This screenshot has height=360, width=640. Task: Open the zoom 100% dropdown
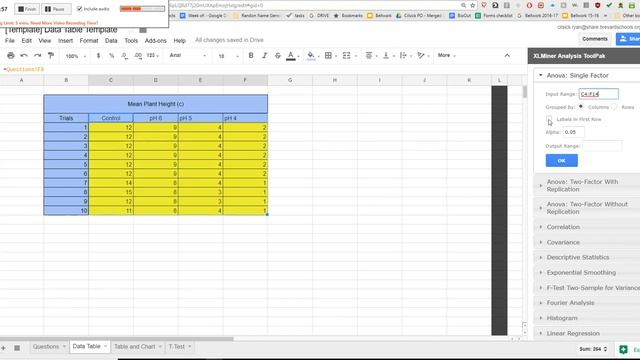point(76,56)
